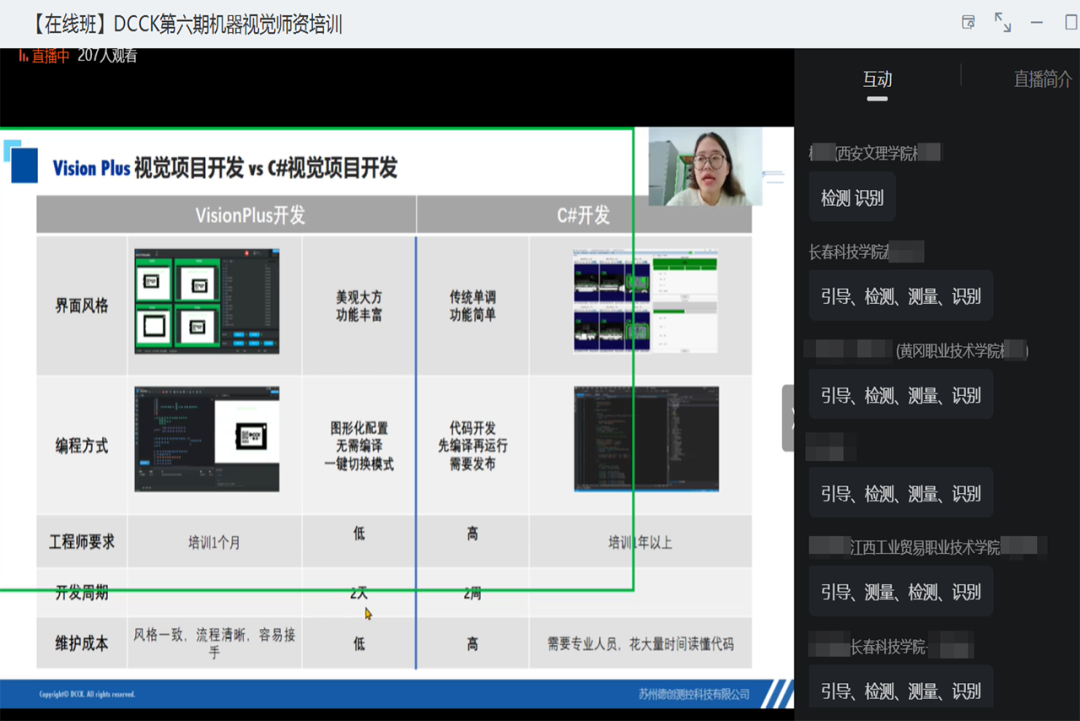Select the message under 黄冈职业技术学院
This screenshot has width=1080, height=721.
[x=901, y=395]
